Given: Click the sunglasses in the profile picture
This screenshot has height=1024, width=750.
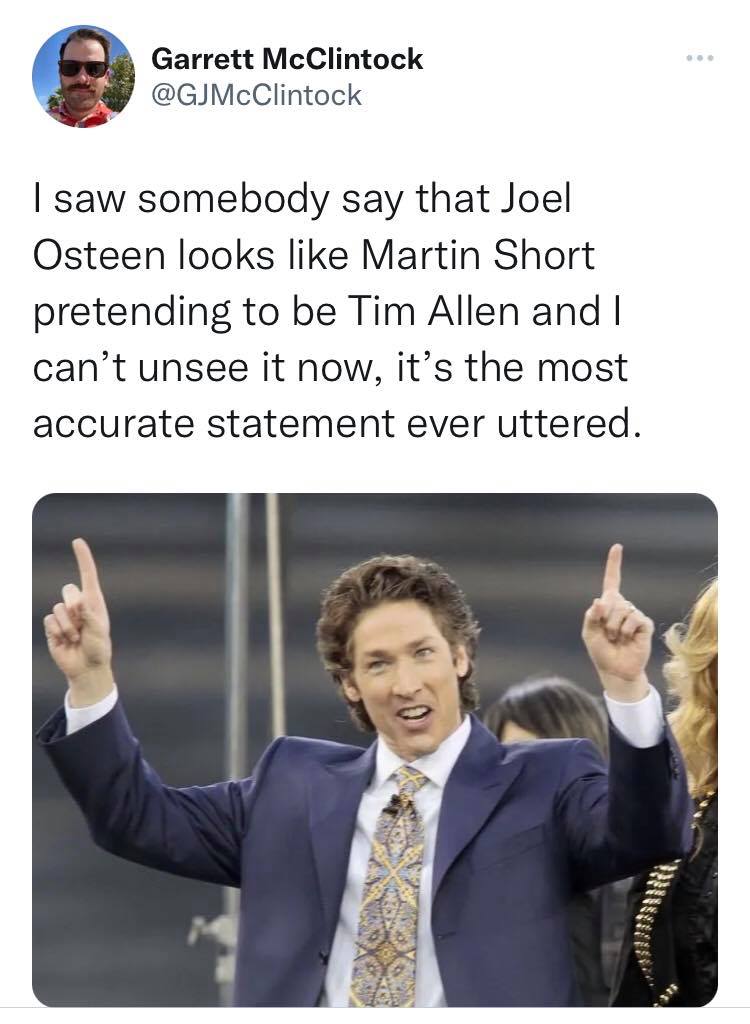Looking at the screenshot, I should (x=83, y=68).
